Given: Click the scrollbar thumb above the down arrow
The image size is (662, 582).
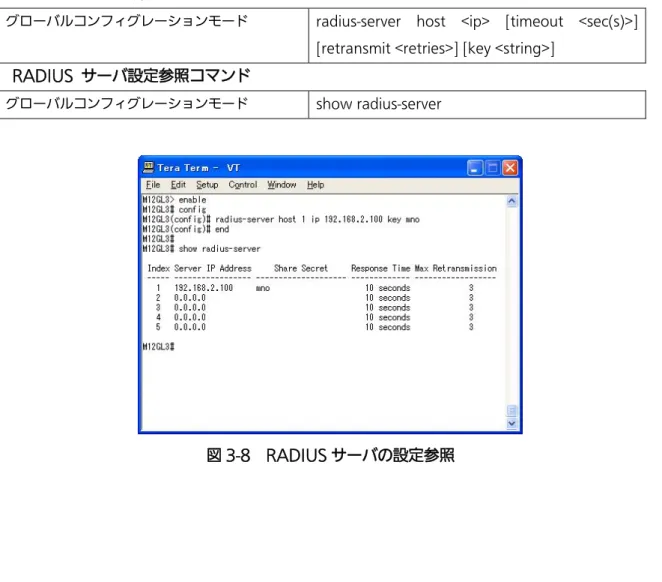Looking at the screenshot, I should pyautogui.click(x=512, y=411).
